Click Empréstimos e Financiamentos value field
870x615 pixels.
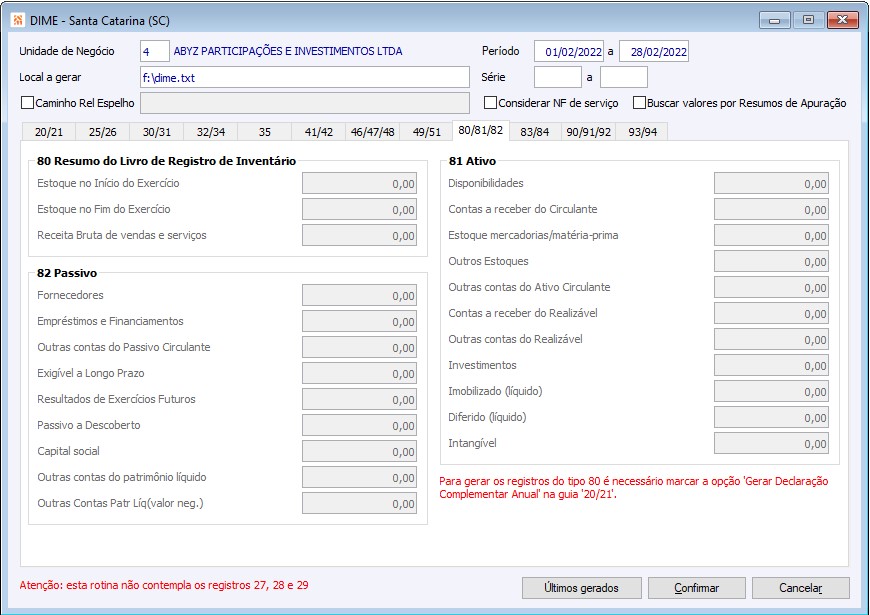pyautogui.click(x=360, y=321)
